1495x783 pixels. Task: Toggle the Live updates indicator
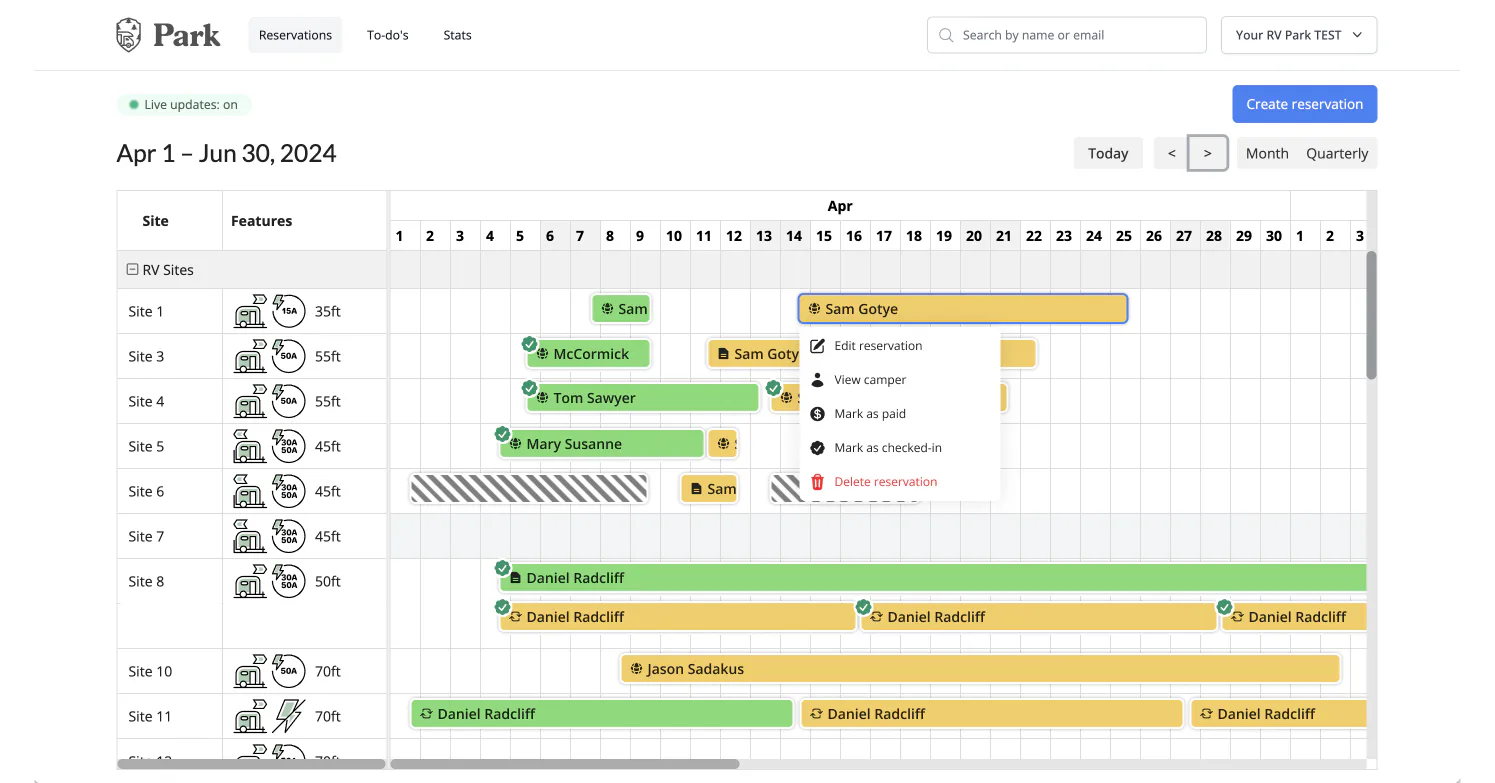click(x=184, y=104)
